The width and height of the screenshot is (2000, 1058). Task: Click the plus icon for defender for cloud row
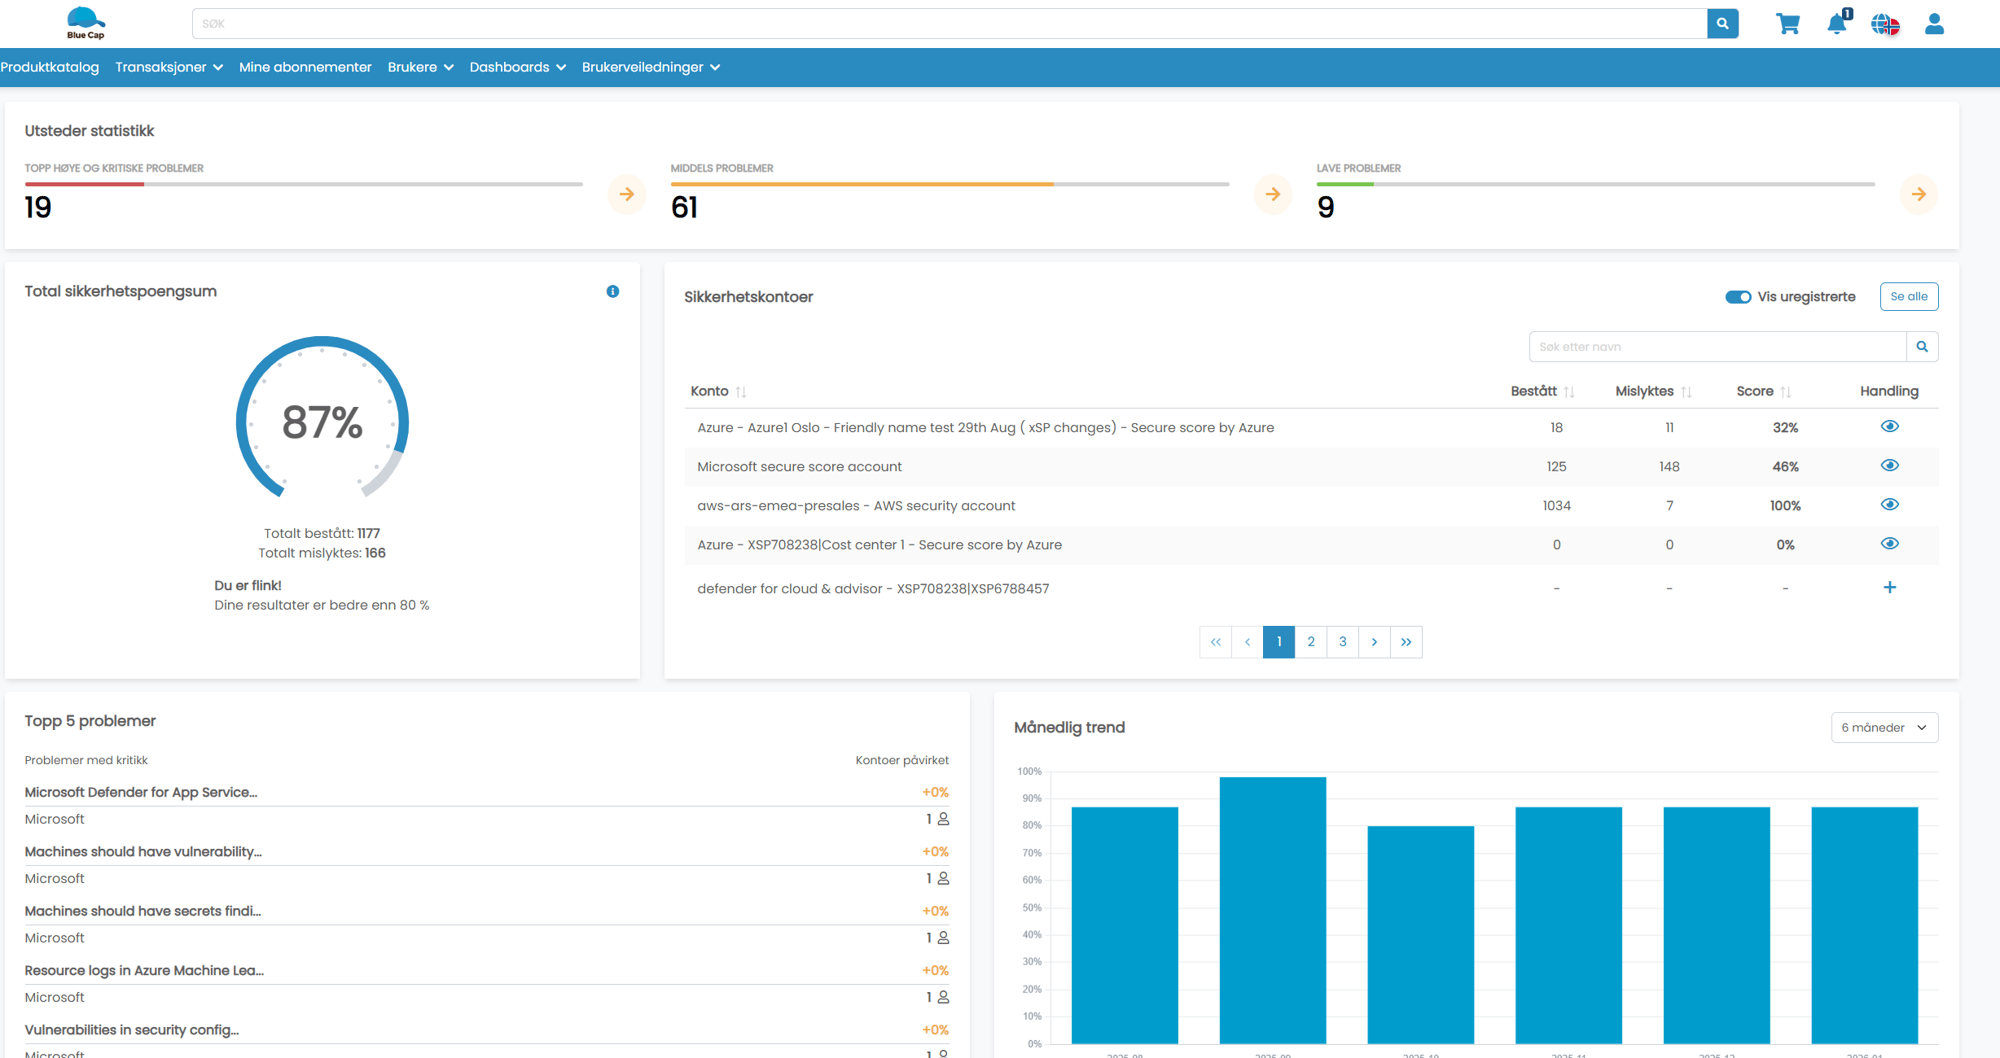pyautogui.click(x=1889, y=588)
